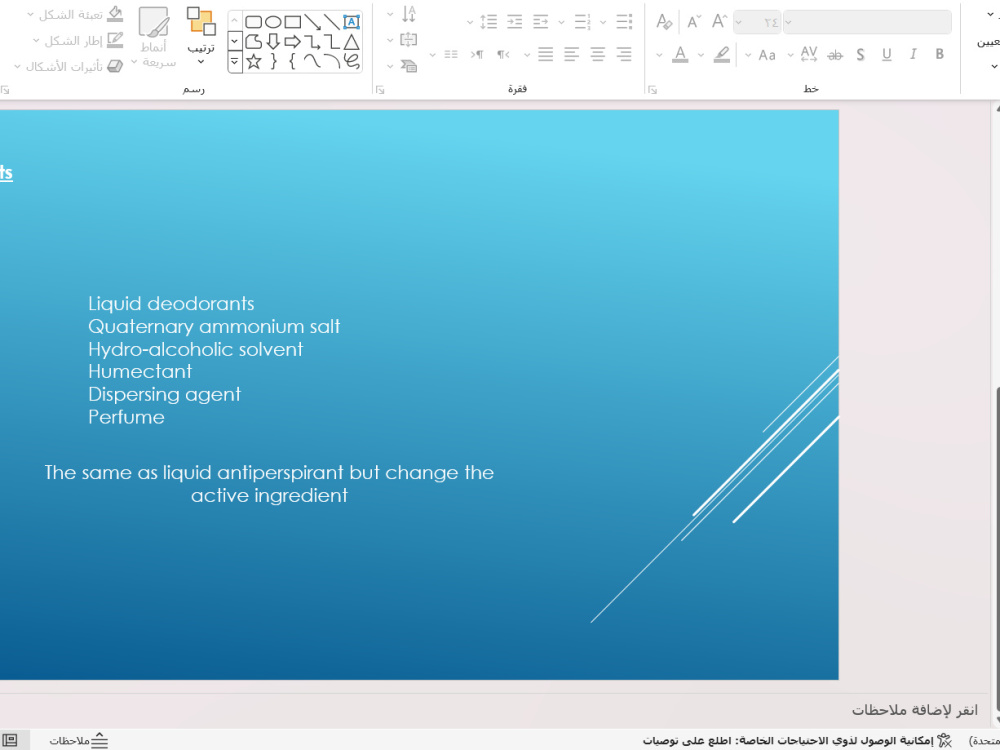Image resolution: width=1000 pixels, height=750 pixels.
Task: Select the Oval shape
Action: (273, 22)
